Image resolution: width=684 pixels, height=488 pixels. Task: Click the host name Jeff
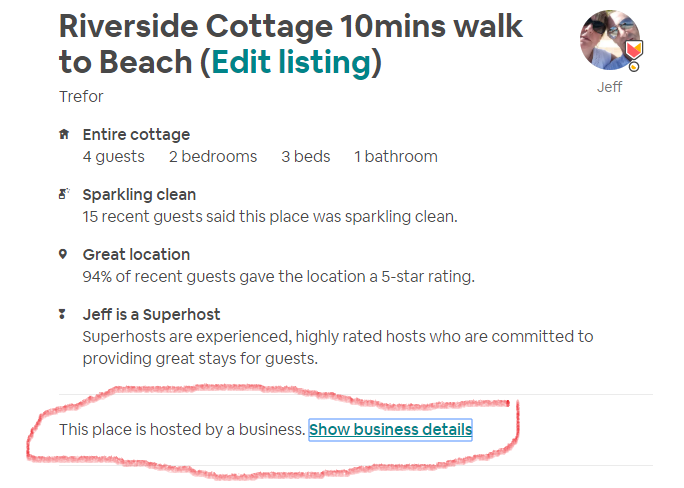(609, 87)
